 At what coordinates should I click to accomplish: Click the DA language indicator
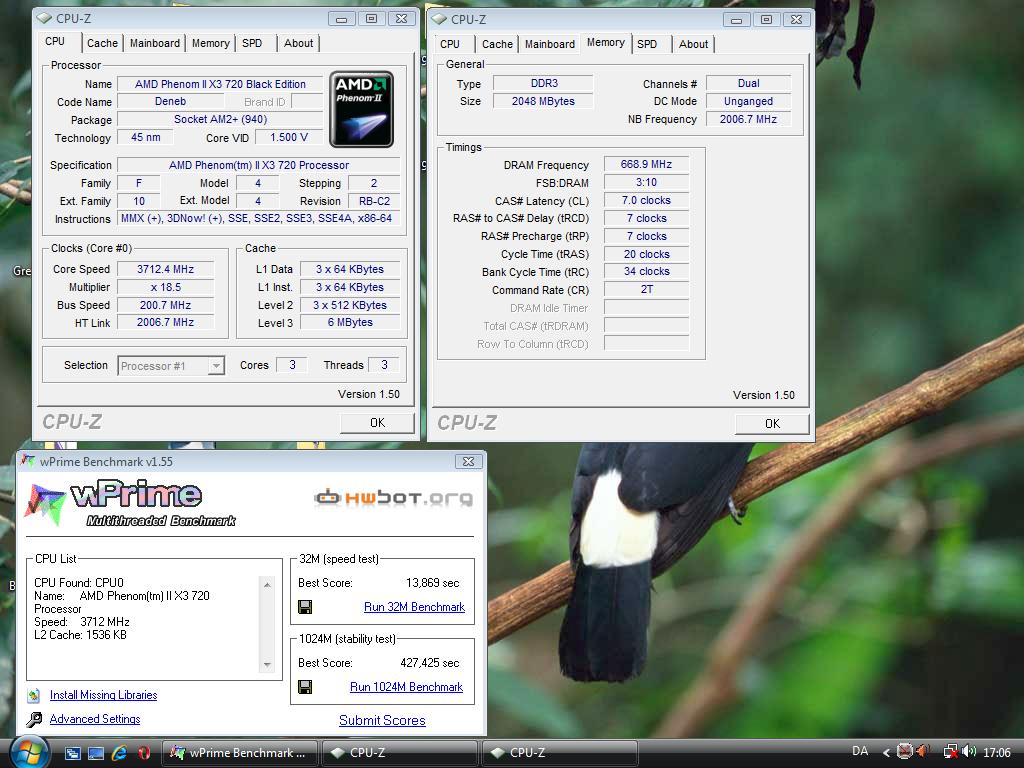(860, 752)
